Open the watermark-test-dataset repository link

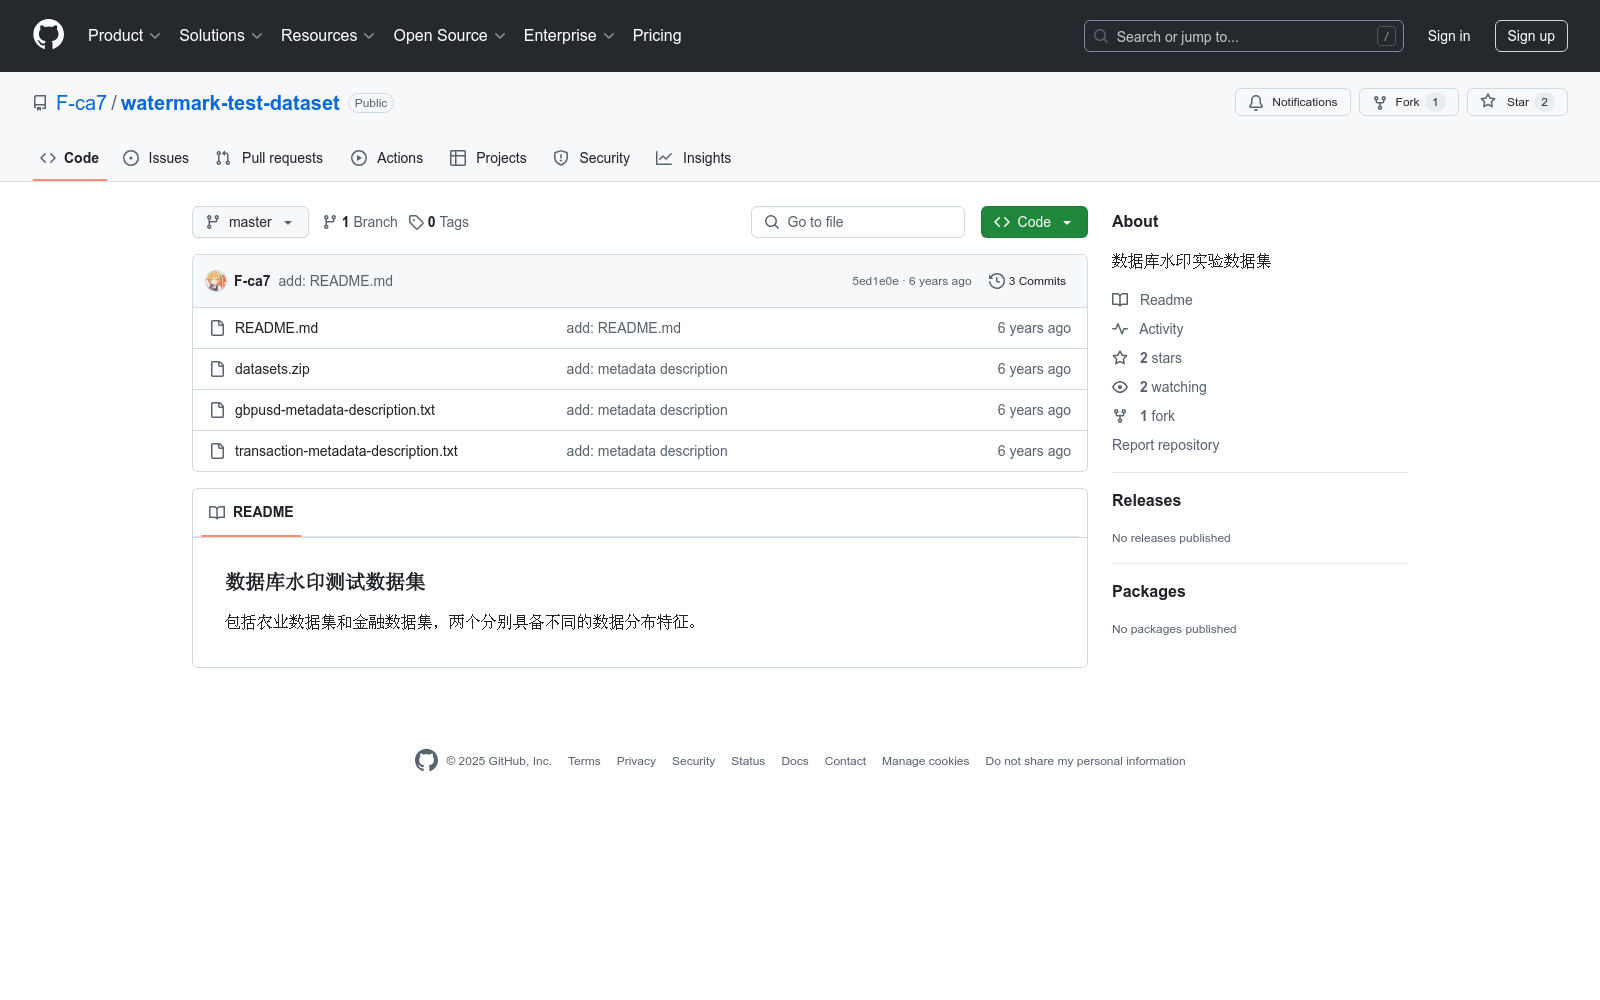coord(230,103)
